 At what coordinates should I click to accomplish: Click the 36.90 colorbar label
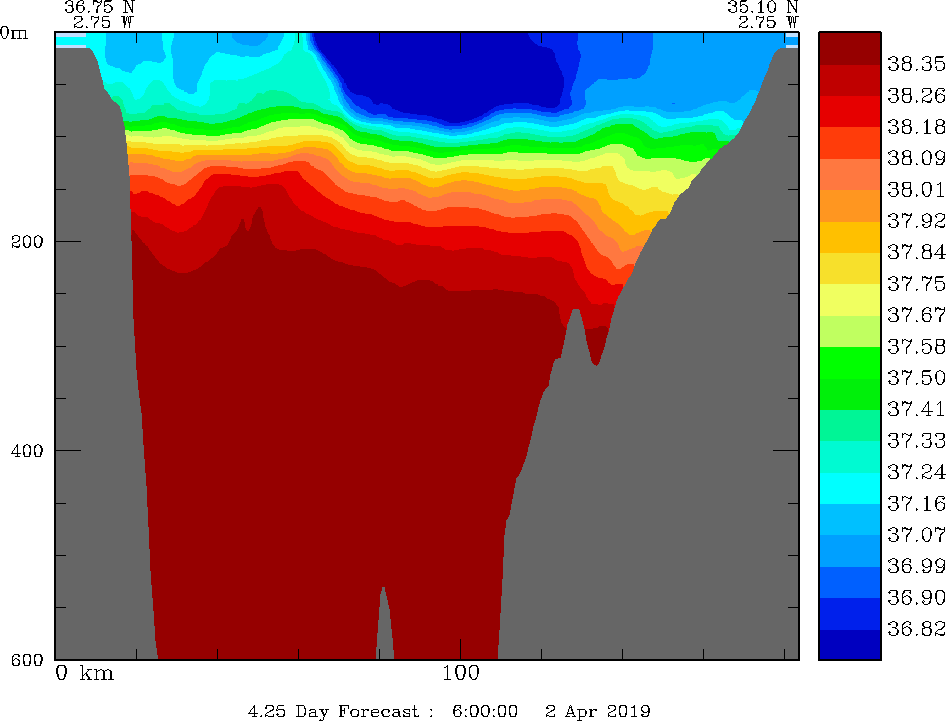click(915, 597)
